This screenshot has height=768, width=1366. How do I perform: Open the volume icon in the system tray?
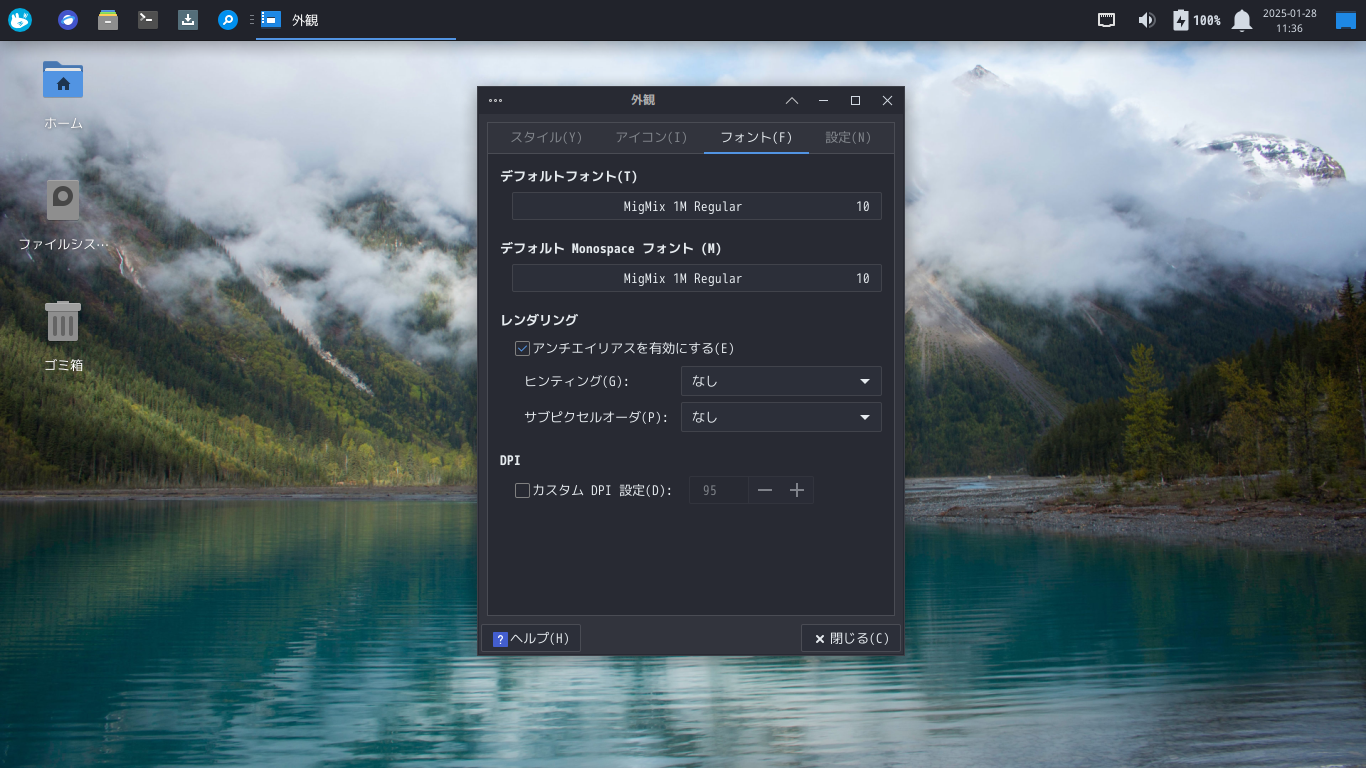point(1146,19)
